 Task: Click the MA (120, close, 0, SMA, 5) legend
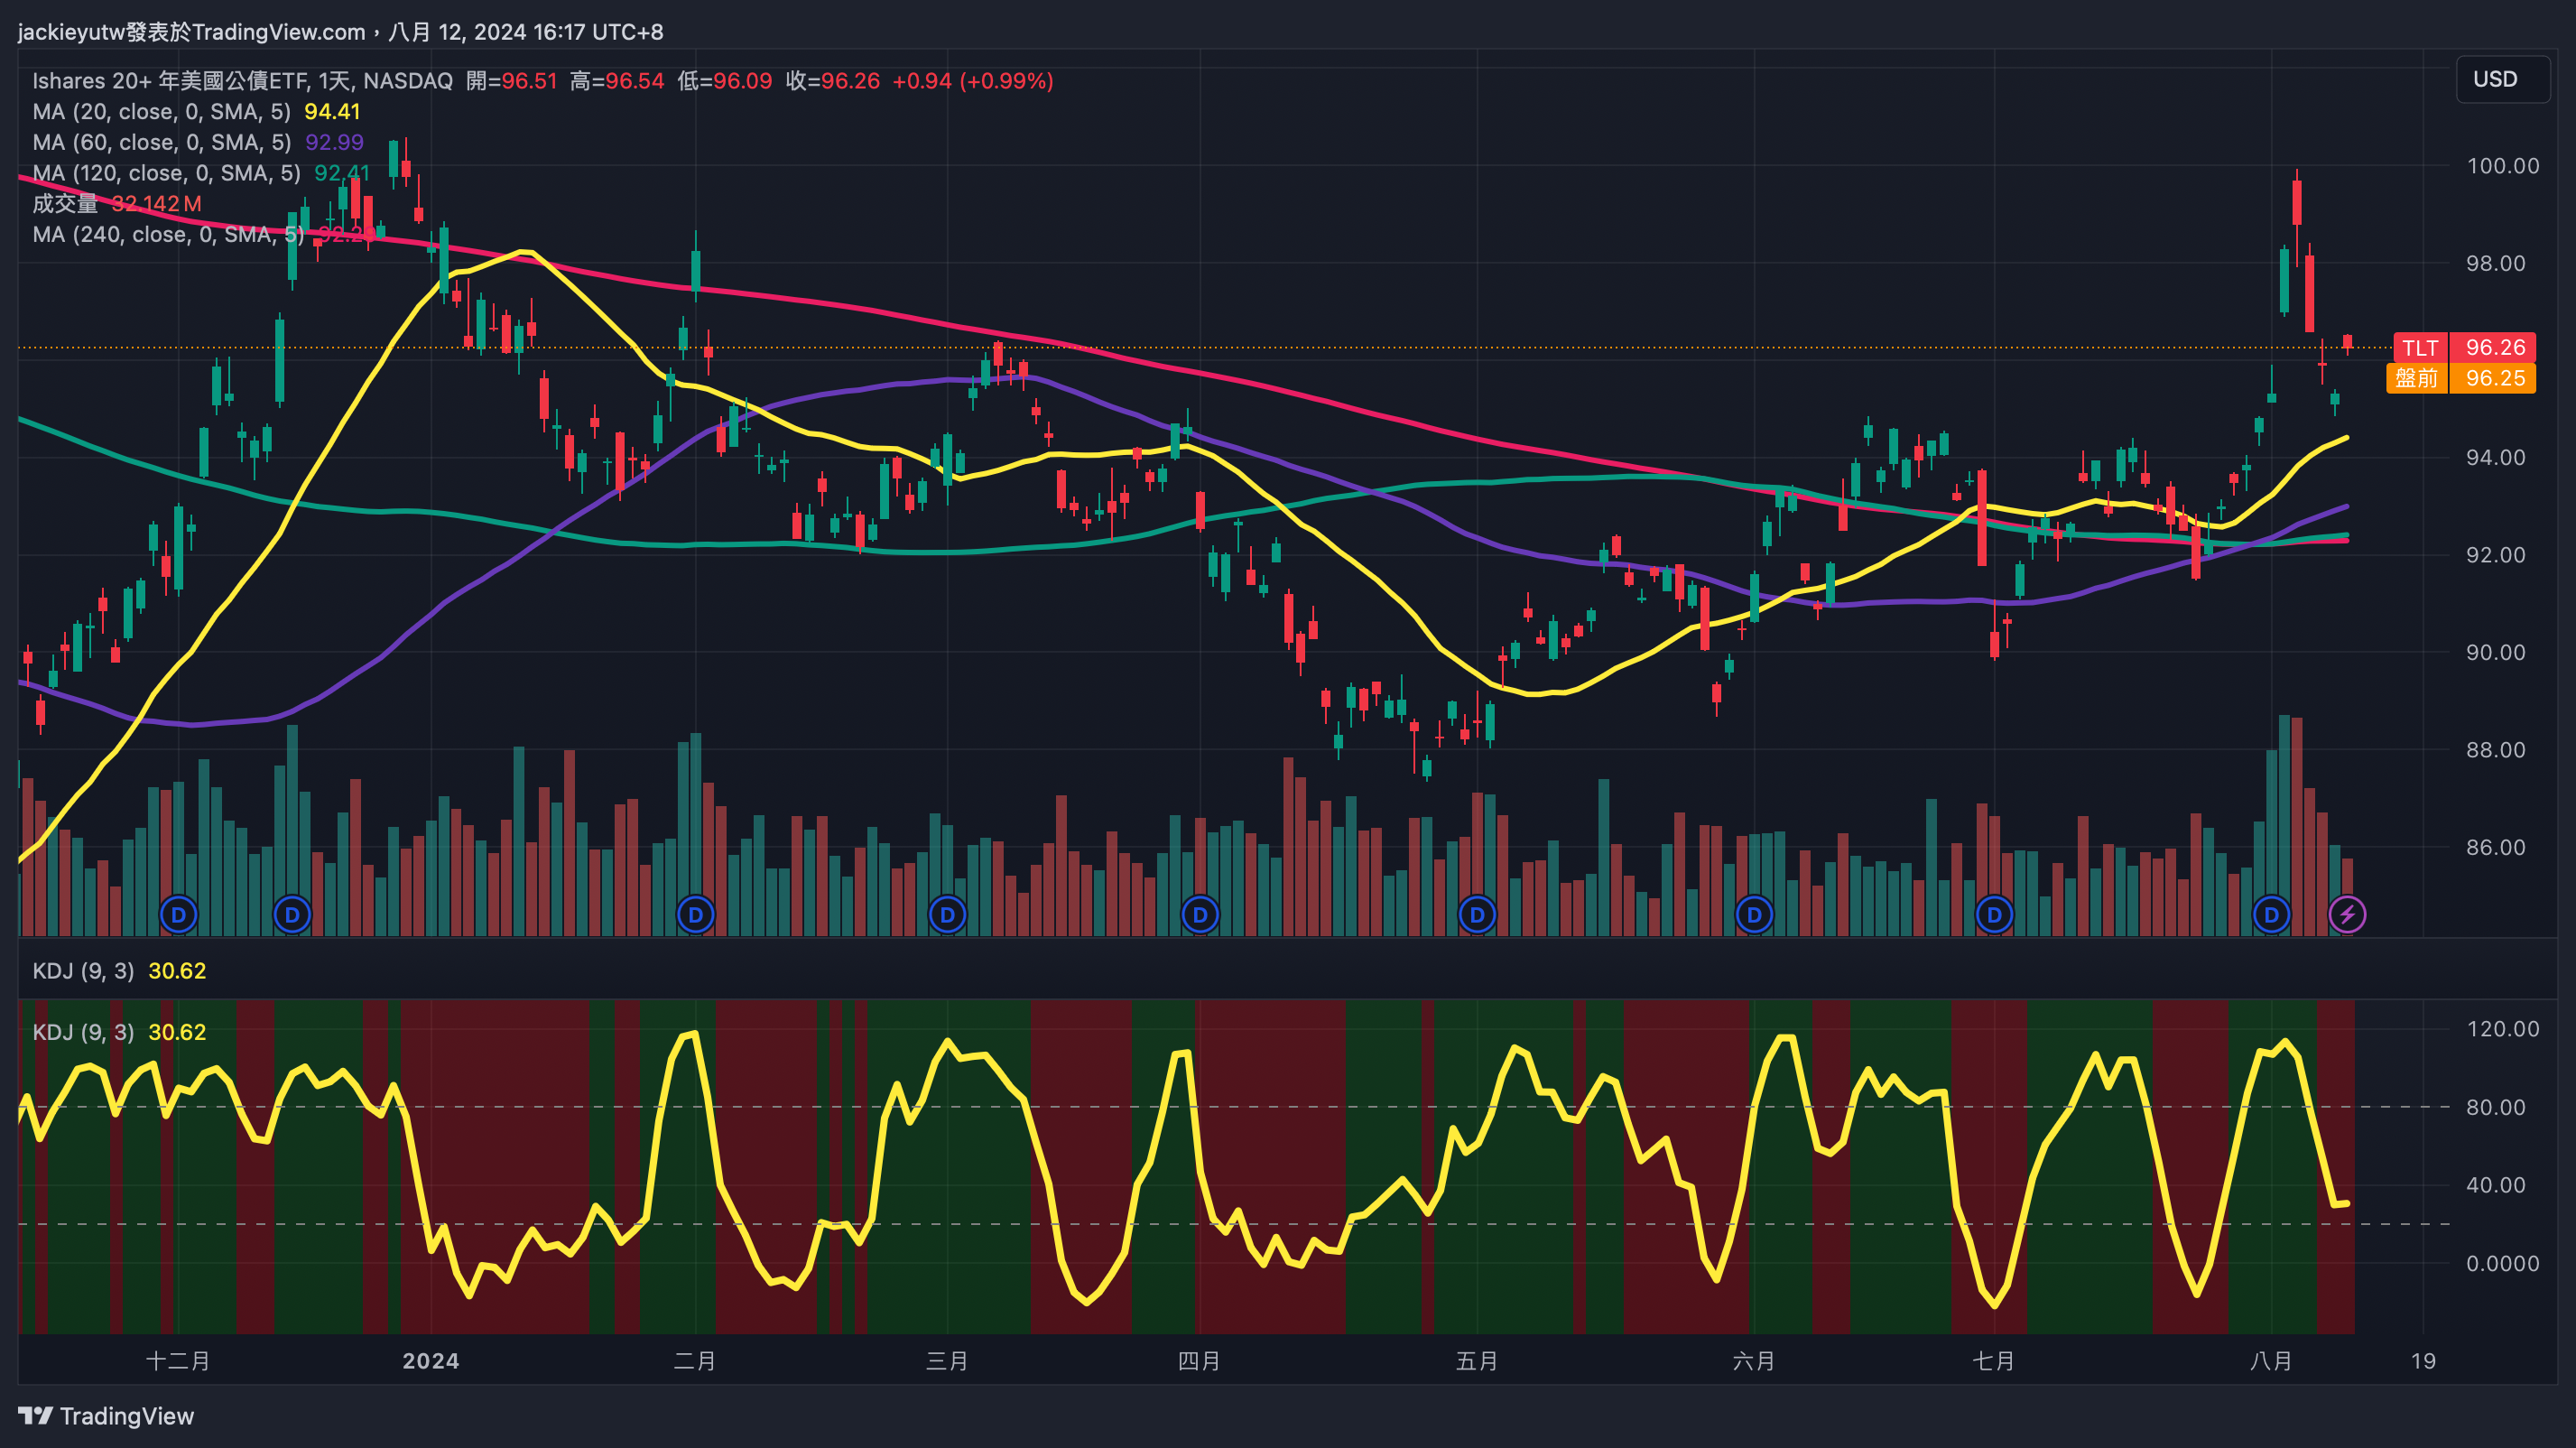(166, 173)
